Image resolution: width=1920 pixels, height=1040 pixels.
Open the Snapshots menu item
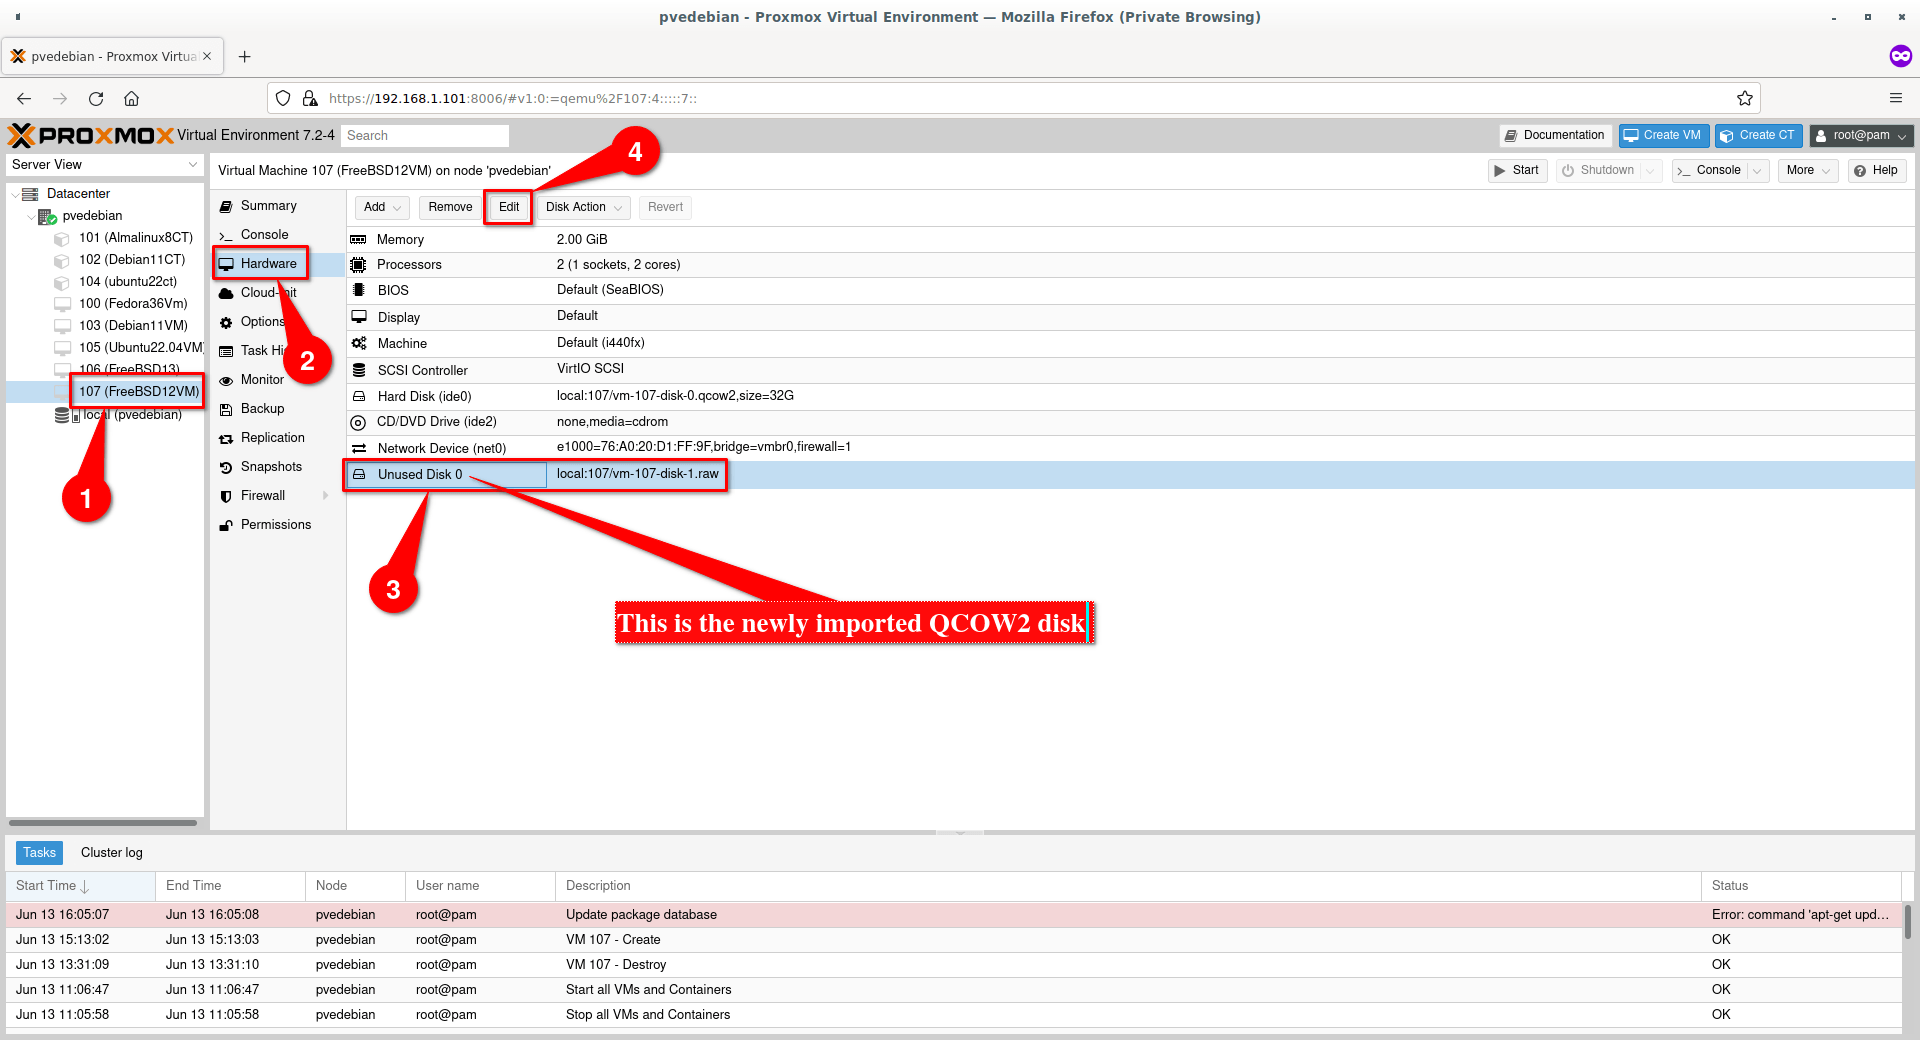(270, 466)
